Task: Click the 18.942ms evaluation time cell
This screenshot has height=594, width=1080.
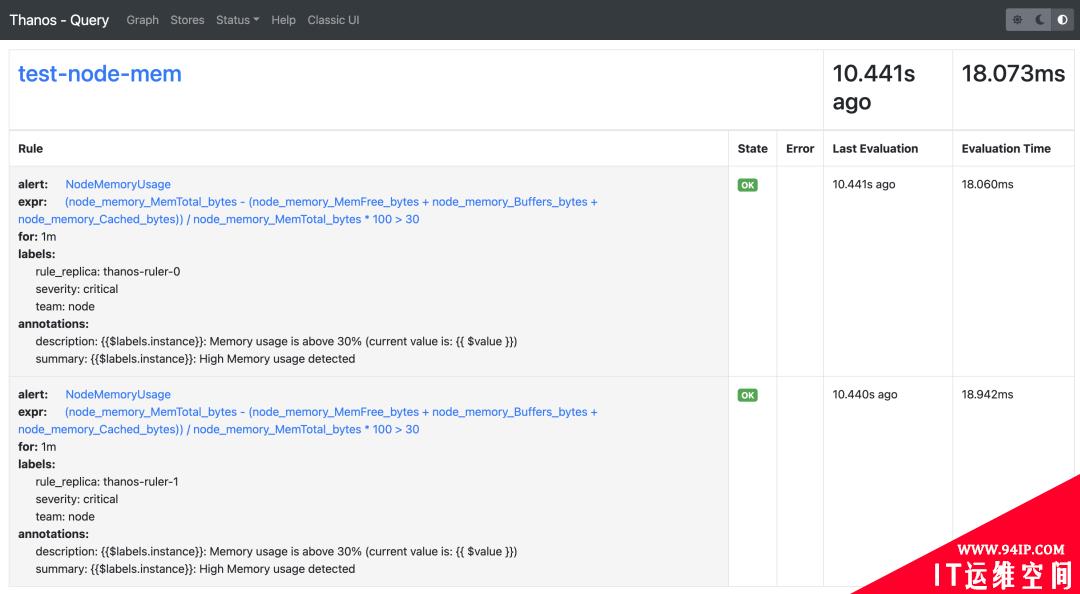Action: [x=987, y=394]
